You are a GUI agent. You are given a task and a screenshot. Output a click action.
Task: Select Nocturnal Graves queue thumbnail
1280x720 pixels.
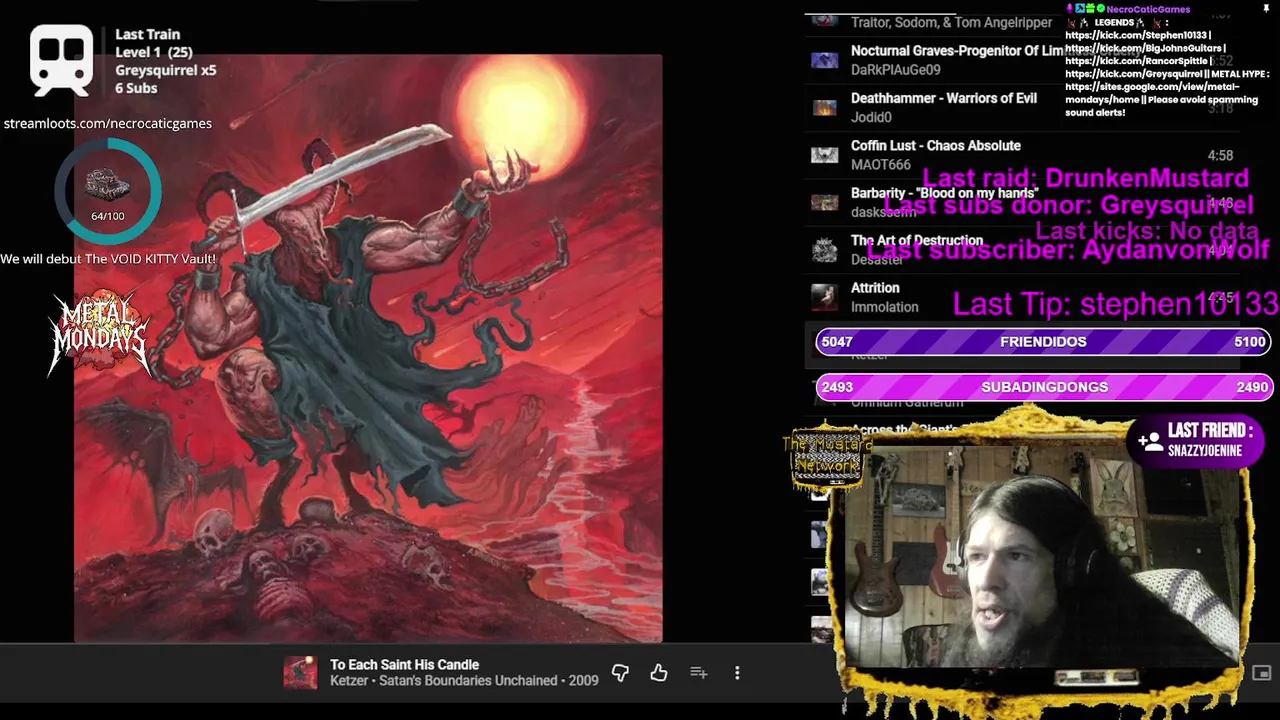click(x=824, y=60)
